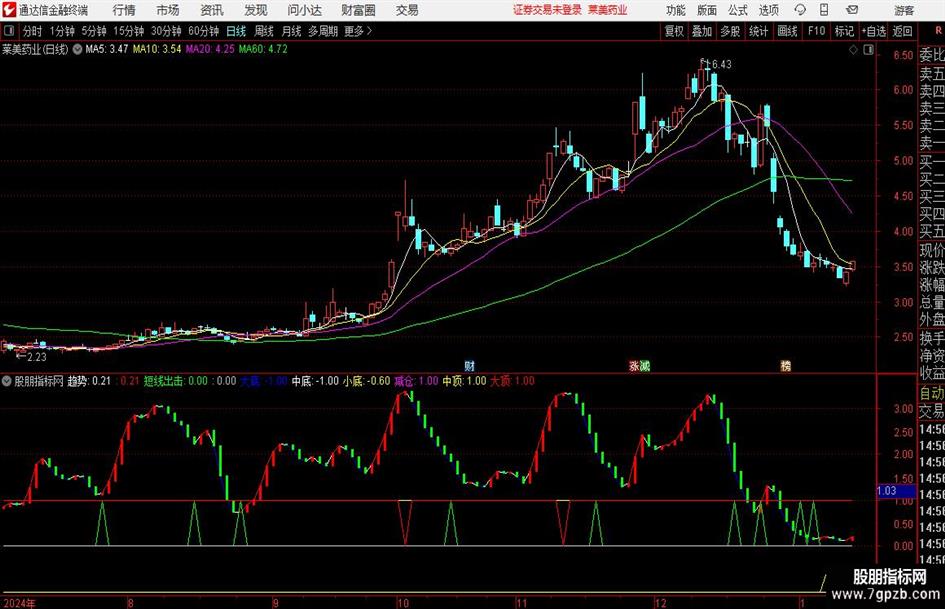Open the 多周期 multi-period view
The height and width of the screenshot is (609, 945).
pos(323,31)
